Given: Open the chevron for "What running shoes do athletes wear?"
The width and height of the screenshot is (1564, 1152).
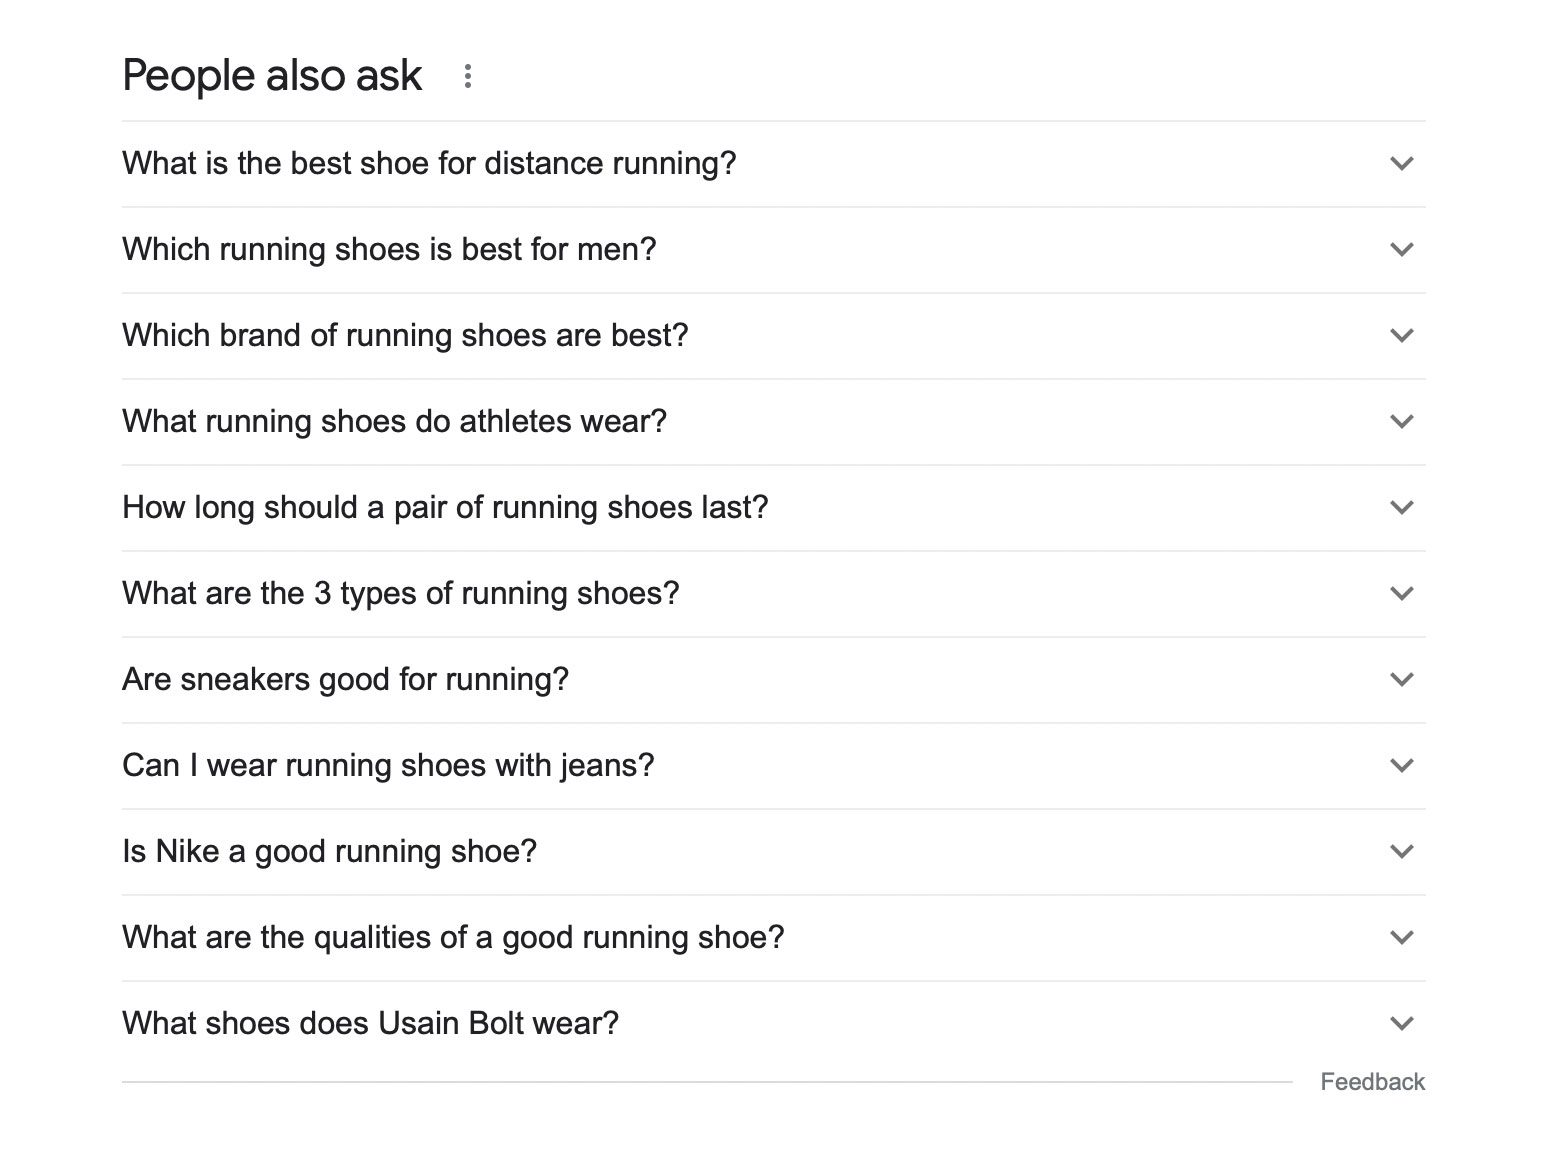Looking at the screenshot, I should 1403,422.
